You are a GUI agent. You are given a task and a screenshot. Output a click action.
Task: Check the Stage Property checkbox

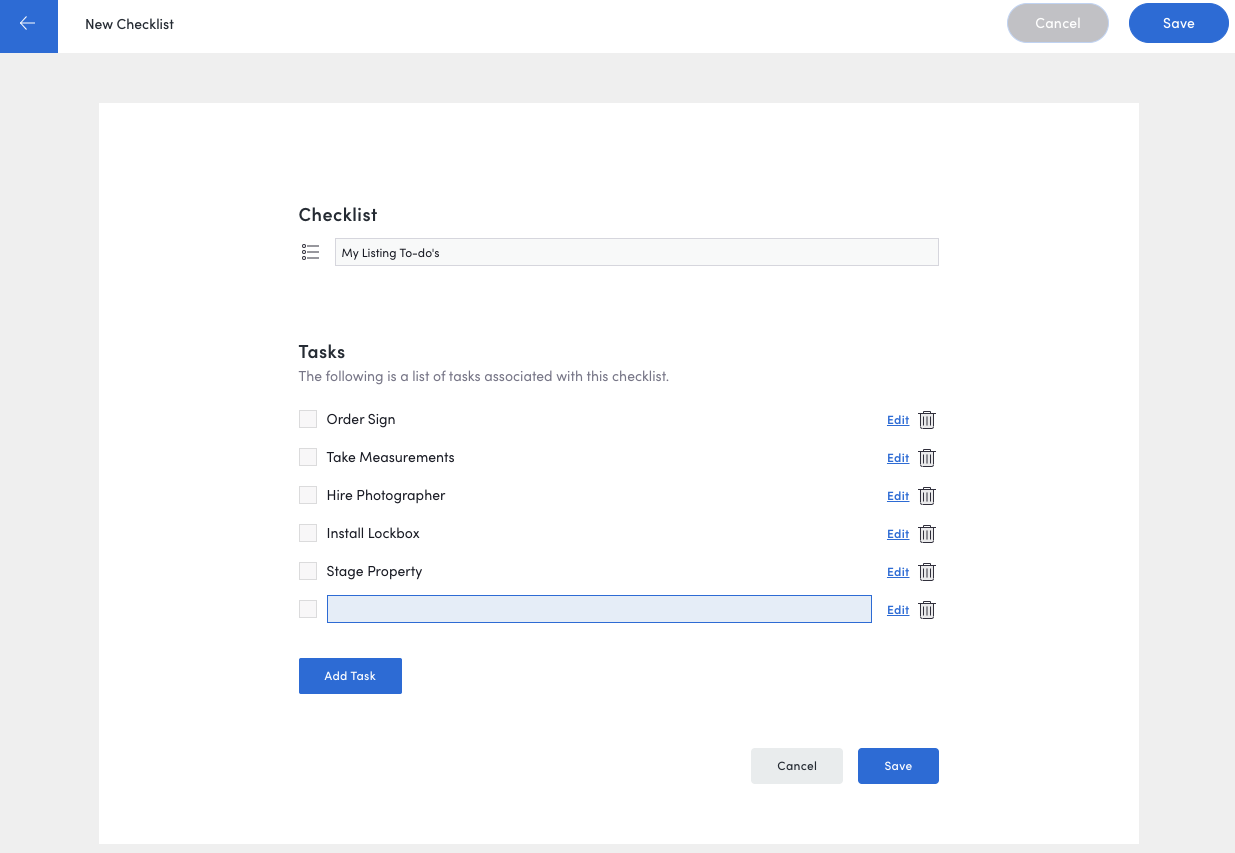[308, 571]
